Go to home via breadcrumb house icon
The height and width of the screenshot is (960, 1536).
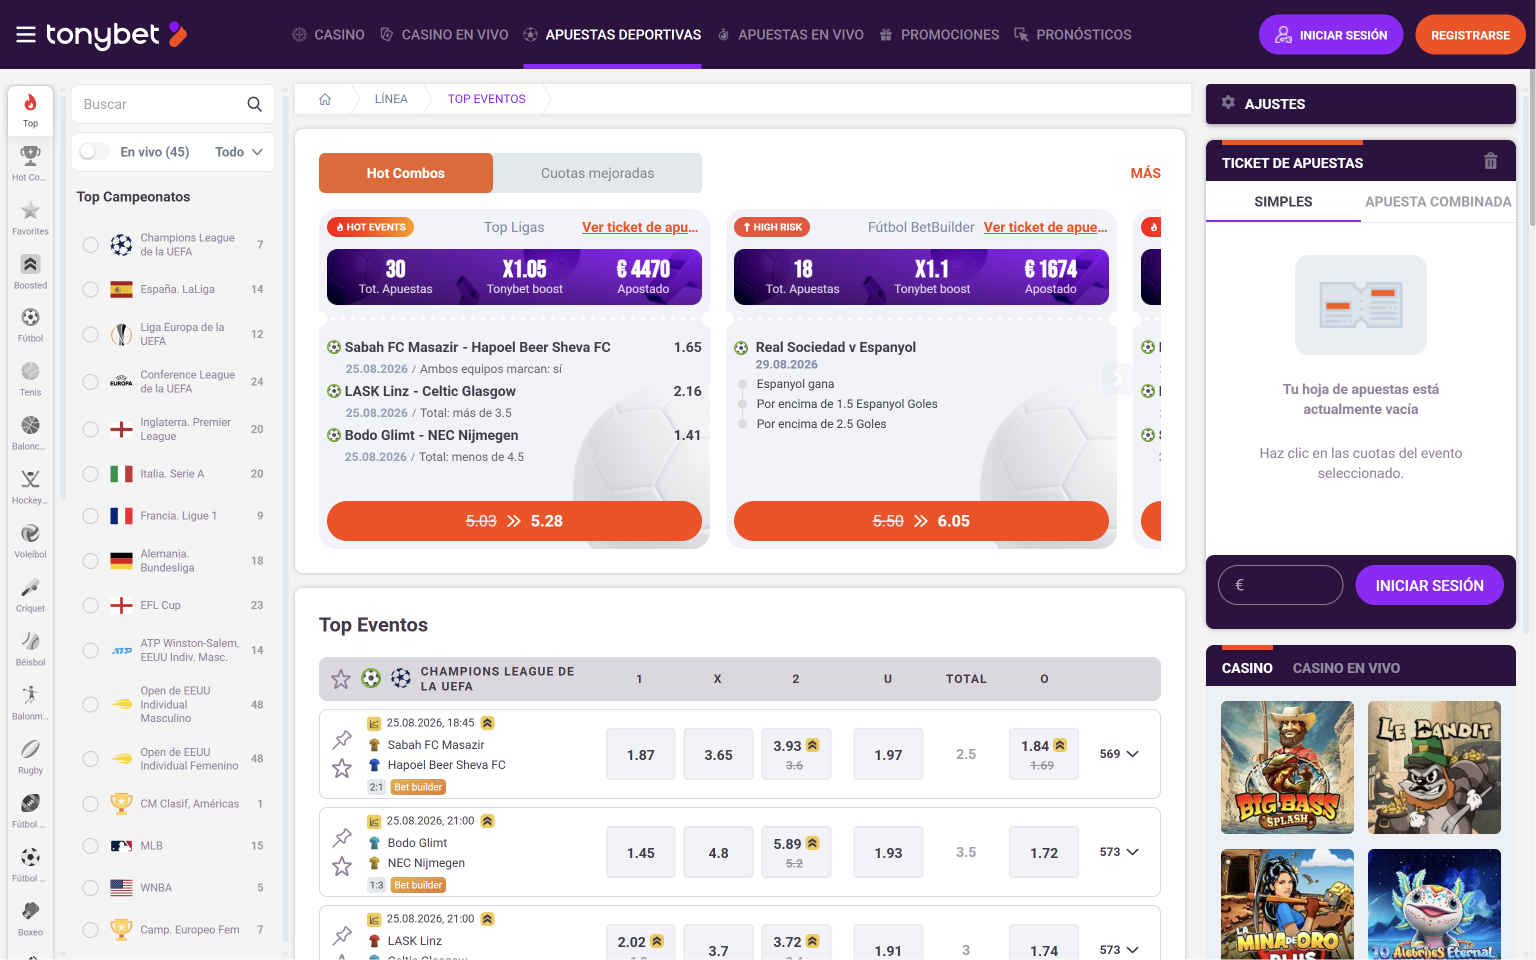click(x=325, y=99)
